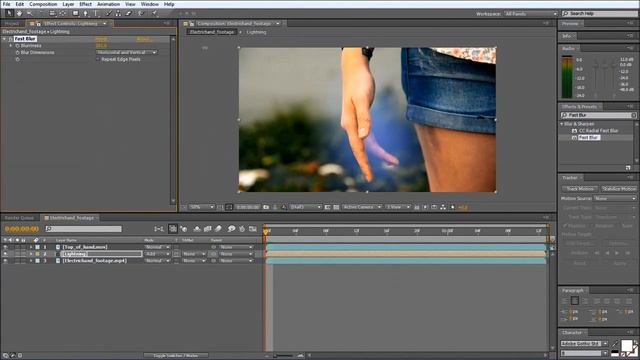Click the Stabilize Motion button
Image resolution: width=640 pixels, height=360 pixels.
click(619, 189)
